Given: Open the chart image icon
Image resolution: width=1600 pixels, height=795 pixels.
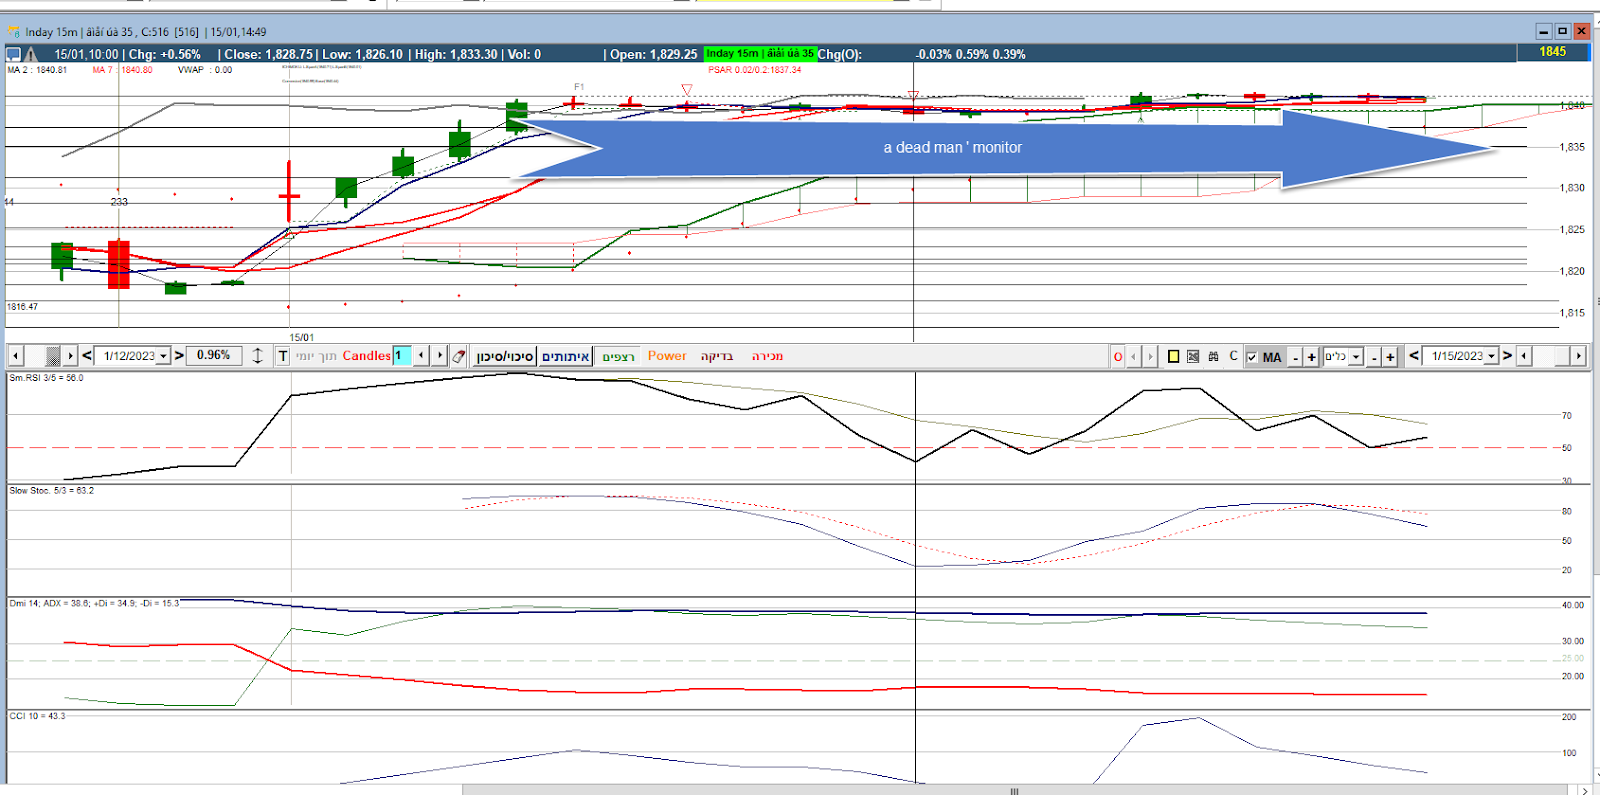Looking at the screenshot, I should click(1193, 357).
